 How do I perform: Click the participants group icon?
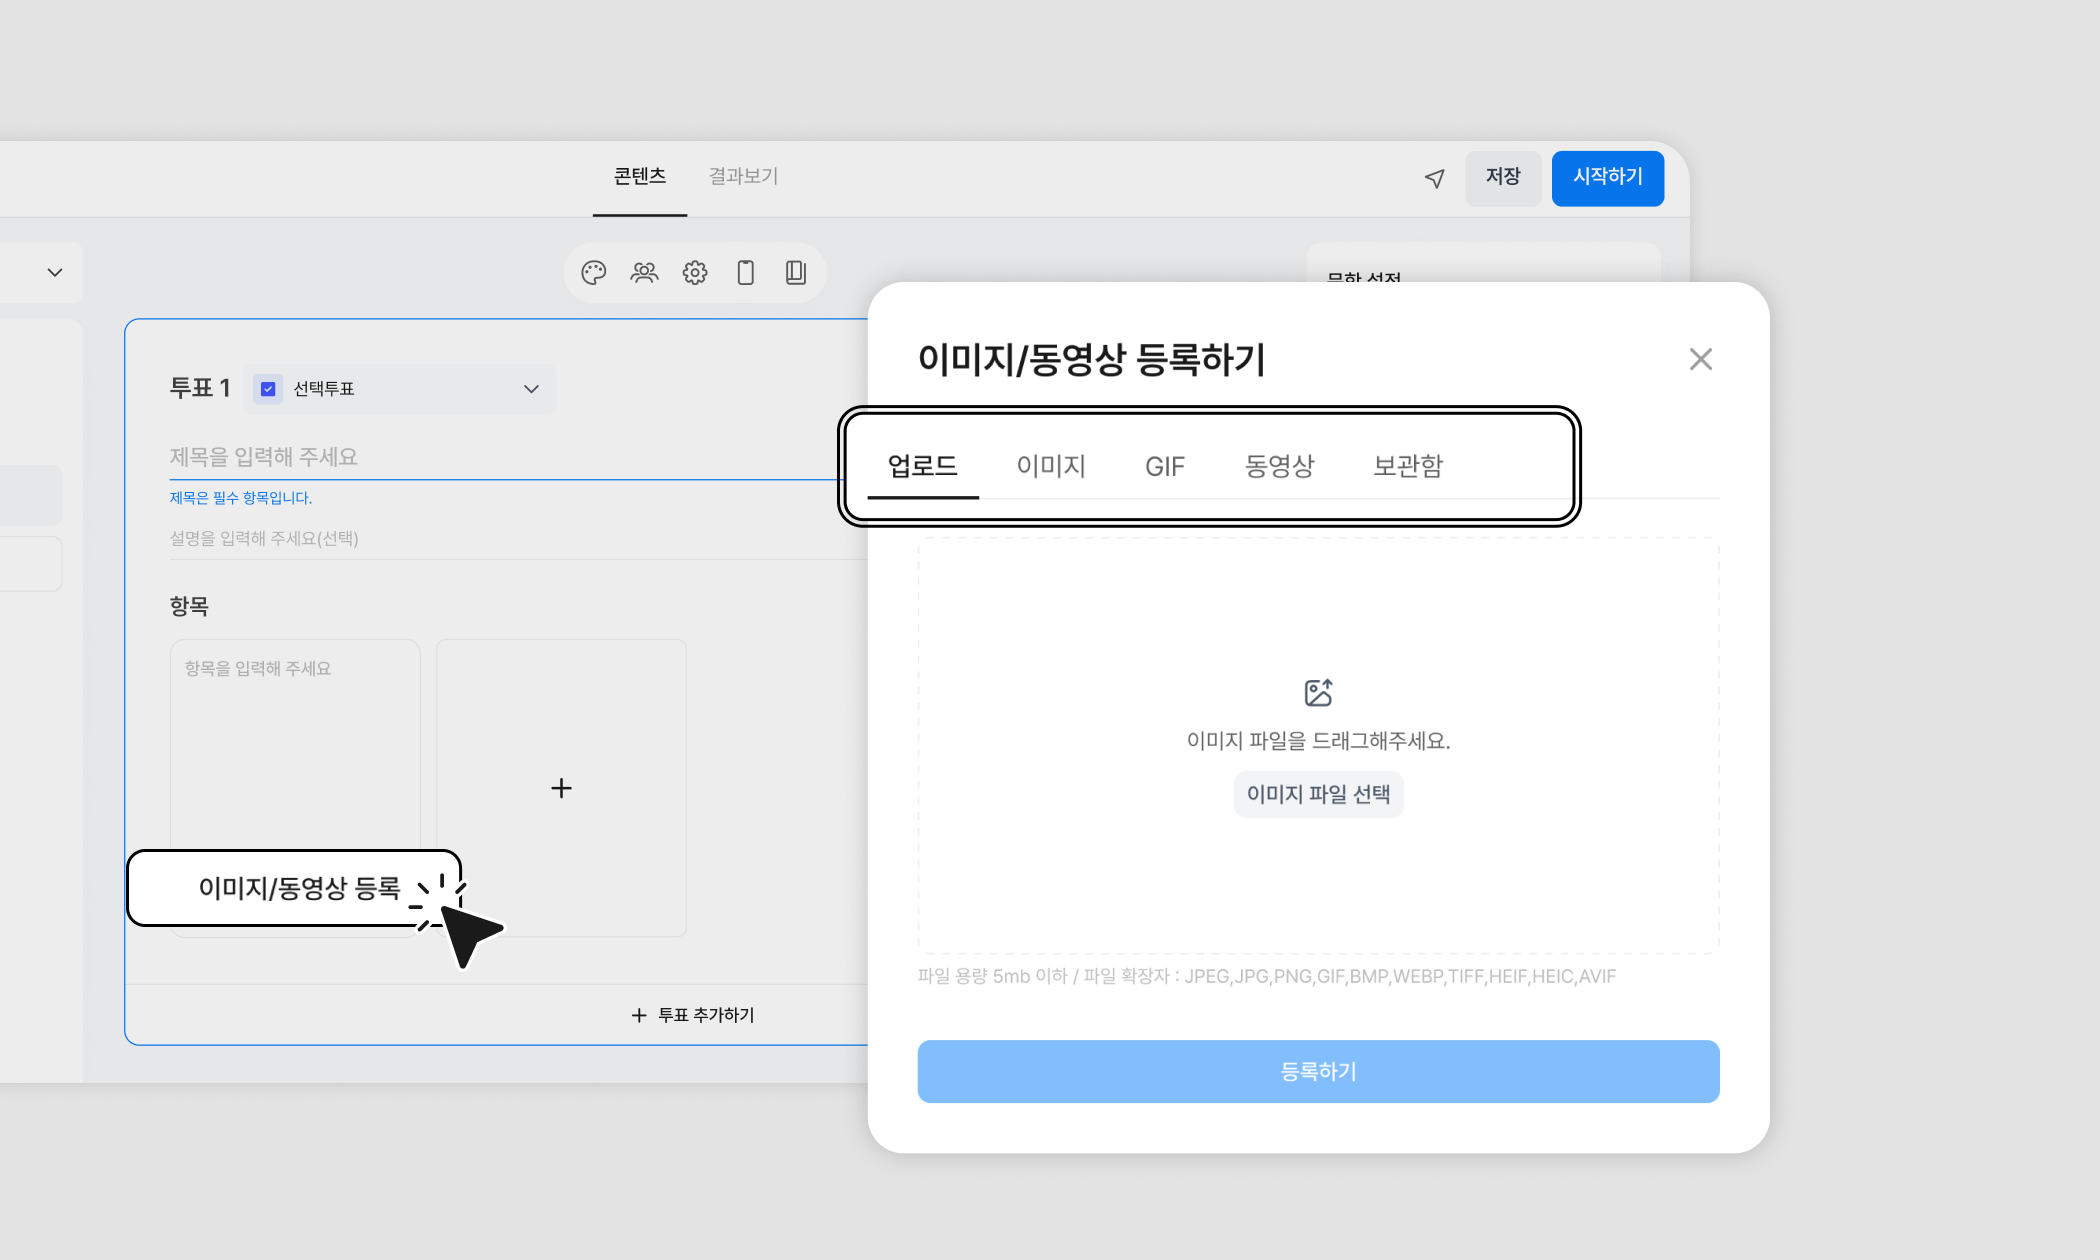[x=644, y=273]
